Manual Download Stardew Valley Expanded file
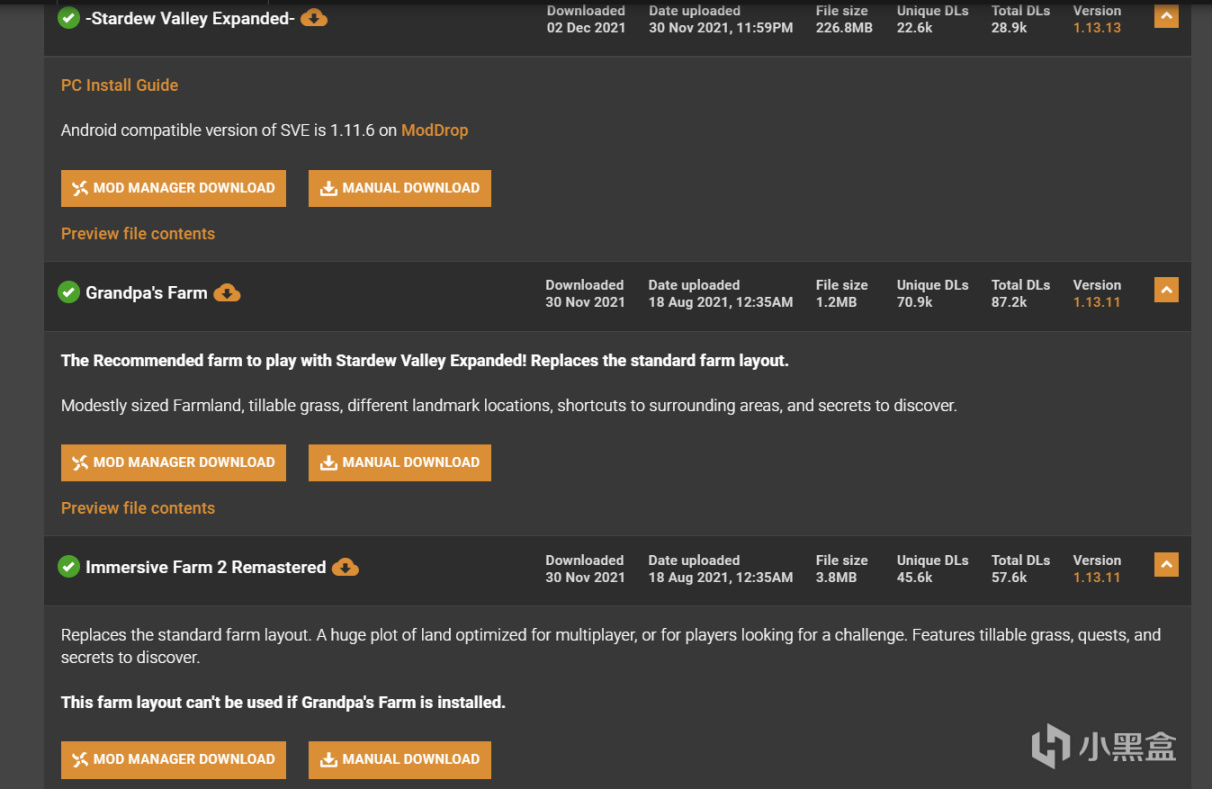The height and width of the screenshot is (789, 1212). [399, 188]
